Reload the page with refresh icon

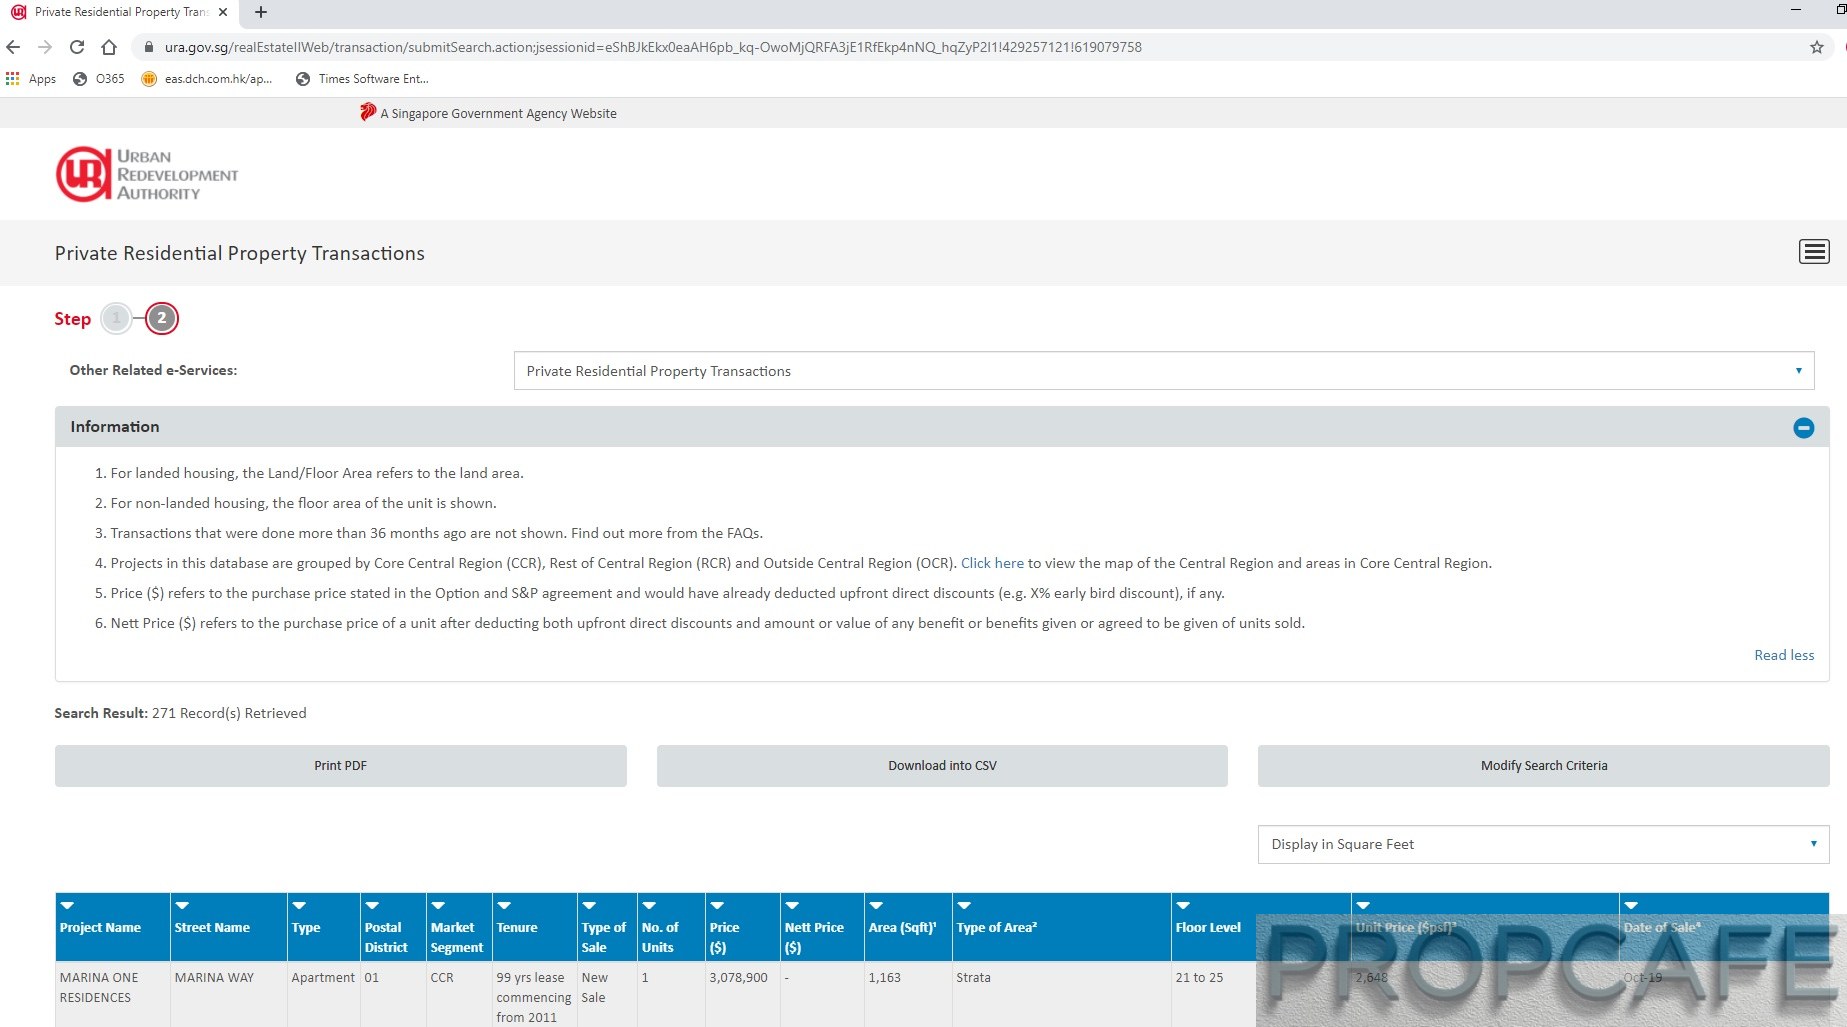click(77, 47)
